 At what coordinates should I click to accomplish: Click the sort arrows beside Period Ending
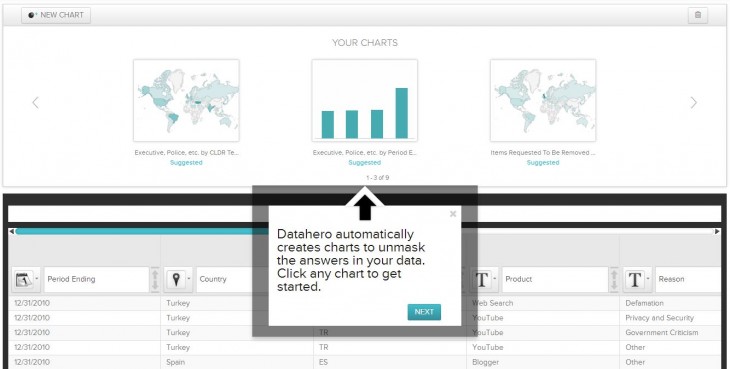coord(155,279)
